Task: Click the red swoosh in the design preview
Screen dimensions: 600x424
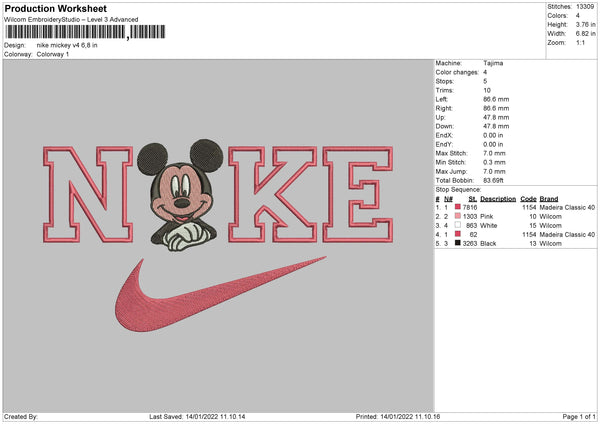Action: [220, 294]
